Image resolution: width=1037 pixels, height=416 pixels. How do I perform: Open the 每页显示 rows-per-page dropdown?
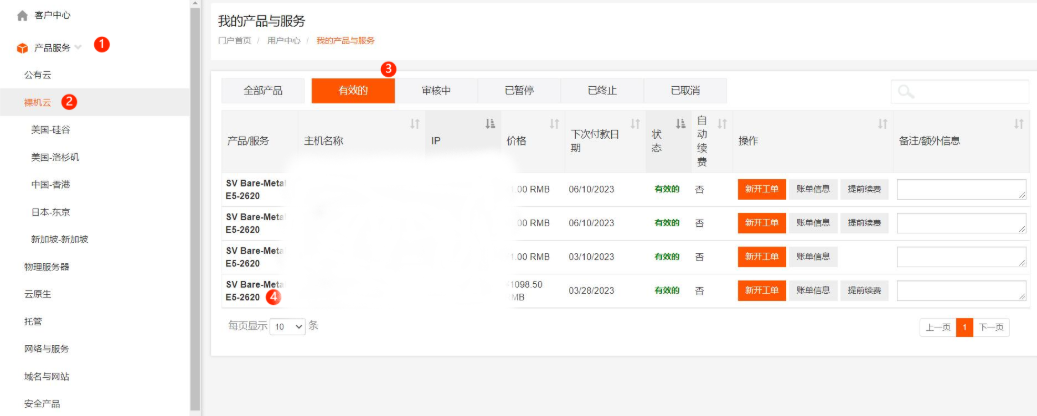click(x=288, y=327)
